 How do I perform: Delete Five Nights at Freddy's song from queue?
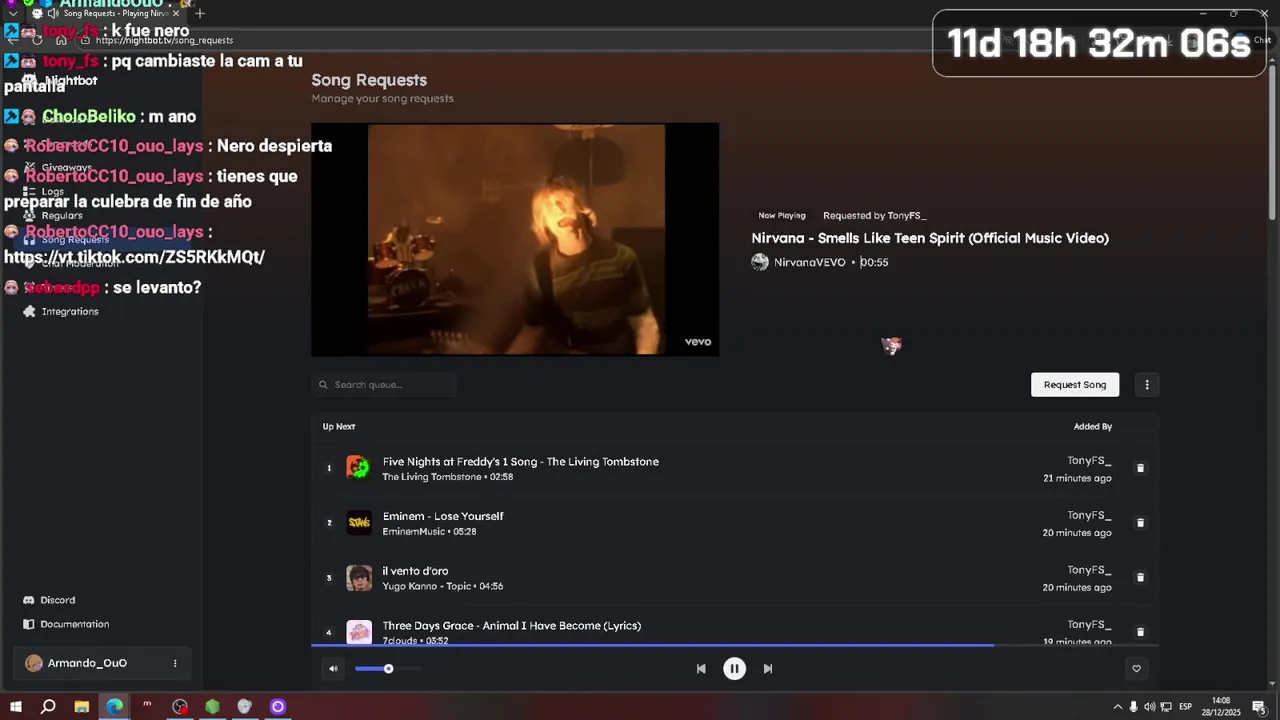click(x=1140, y=468)
